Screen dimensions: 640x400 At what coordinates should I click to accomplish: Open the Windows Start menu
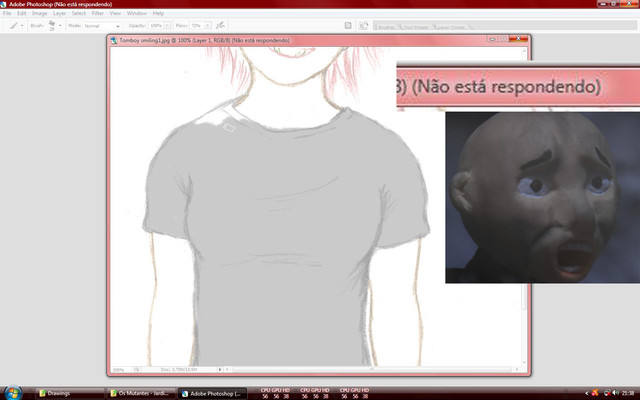click(13, 393)
